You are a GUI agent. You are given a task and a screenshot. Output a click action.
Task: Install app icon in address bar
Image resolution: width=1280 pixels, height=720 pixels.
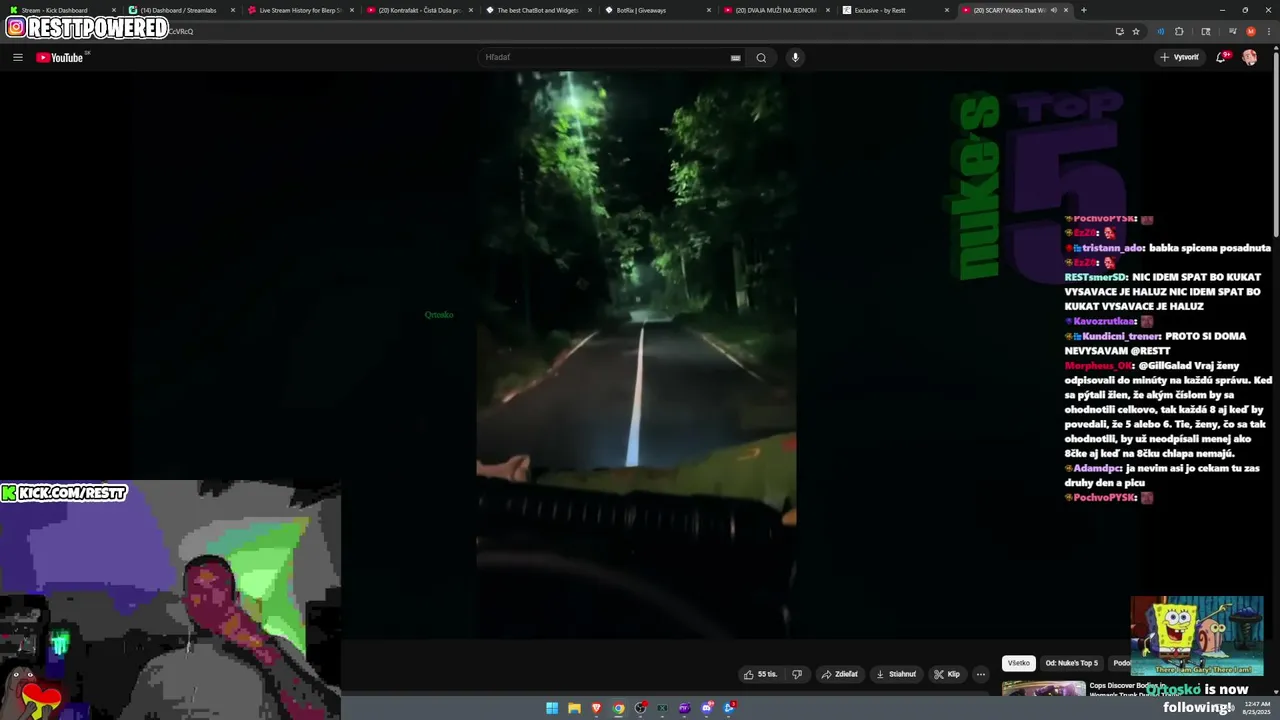[x=1119, y=31]
